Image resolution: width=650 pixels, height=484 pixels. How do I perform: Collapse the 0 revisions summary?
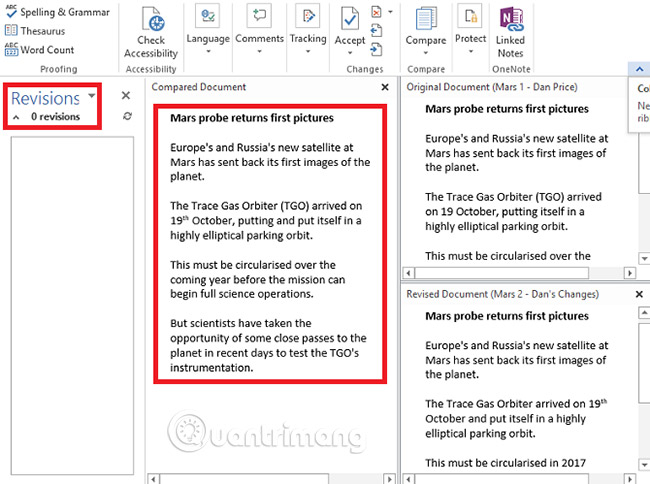[16, 117]
